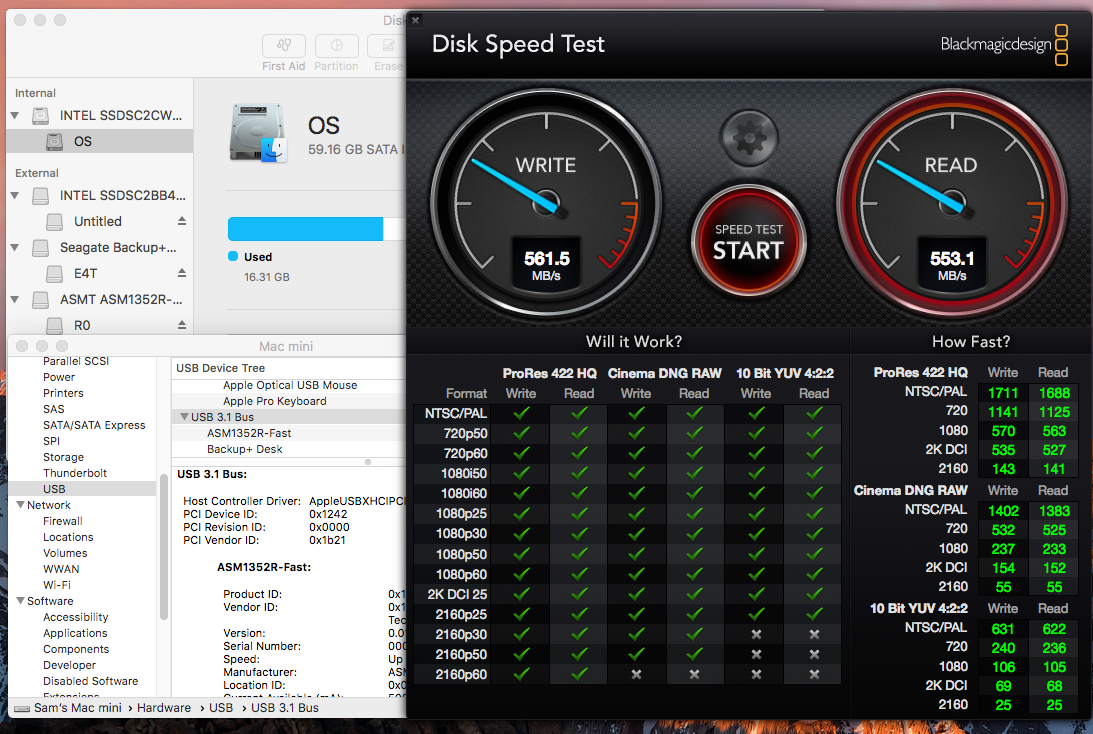This screenshot has width=1093, height=734.
Task: Collapse the Software section in System Information
Action: [20, 601]
